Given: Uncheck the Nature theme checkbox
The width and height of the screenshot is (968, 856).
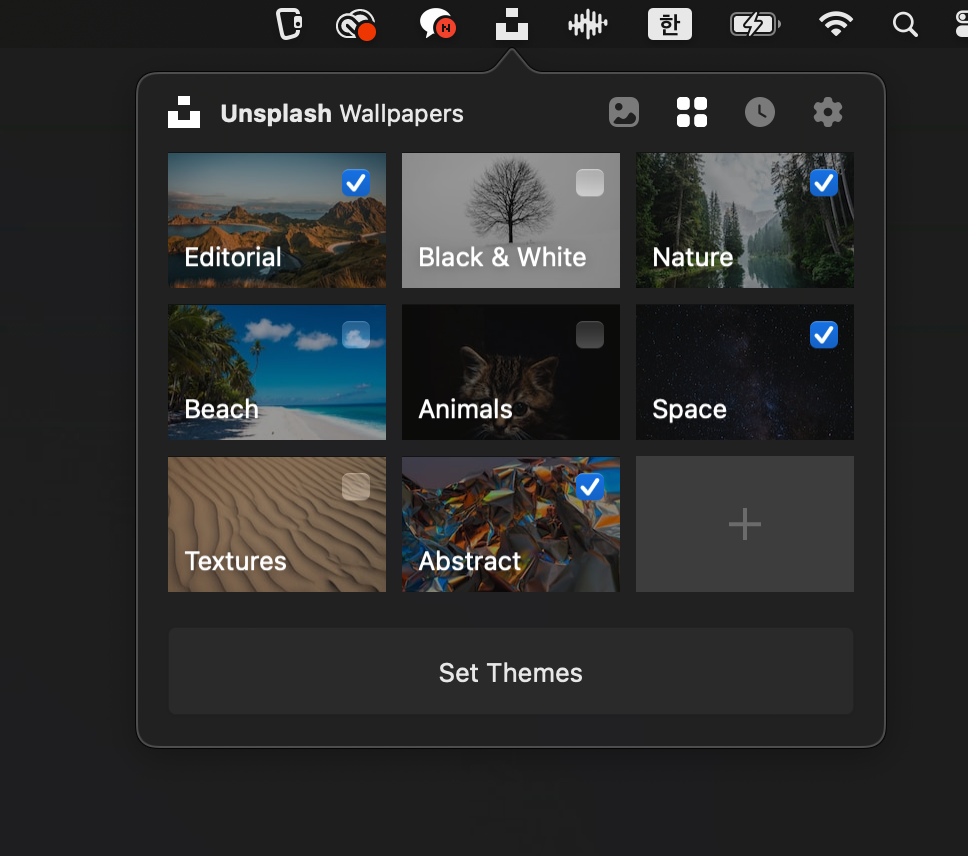Looking at the screenshot, I should (824, 183).
